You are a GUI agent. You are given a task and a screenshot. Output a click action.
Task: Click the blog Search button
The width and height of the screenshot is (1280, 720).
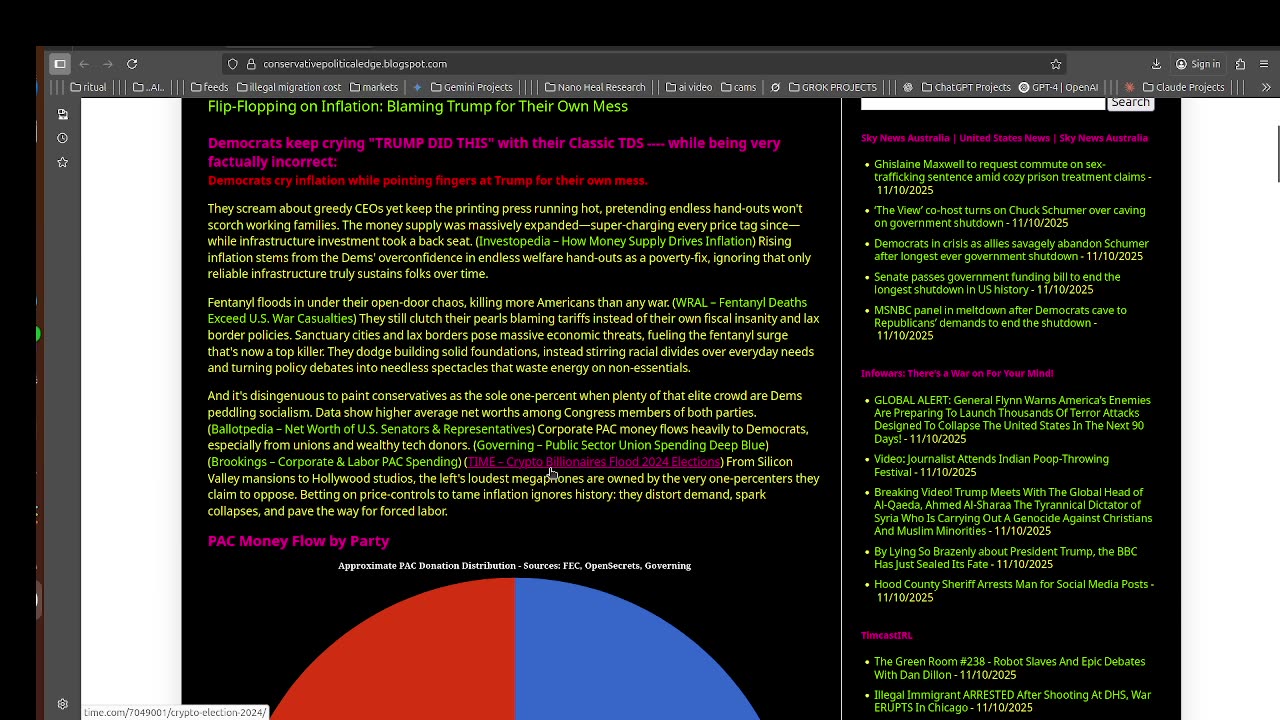(x=1130, y=103)
